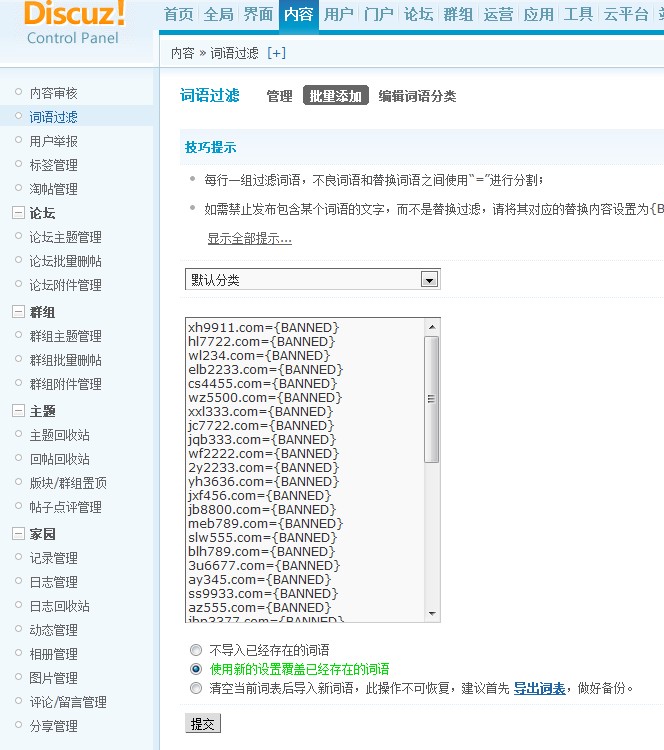Screen dimensions: 664x750
Task: Open 分享管理 in the sidebar
Action: (54, 726)
